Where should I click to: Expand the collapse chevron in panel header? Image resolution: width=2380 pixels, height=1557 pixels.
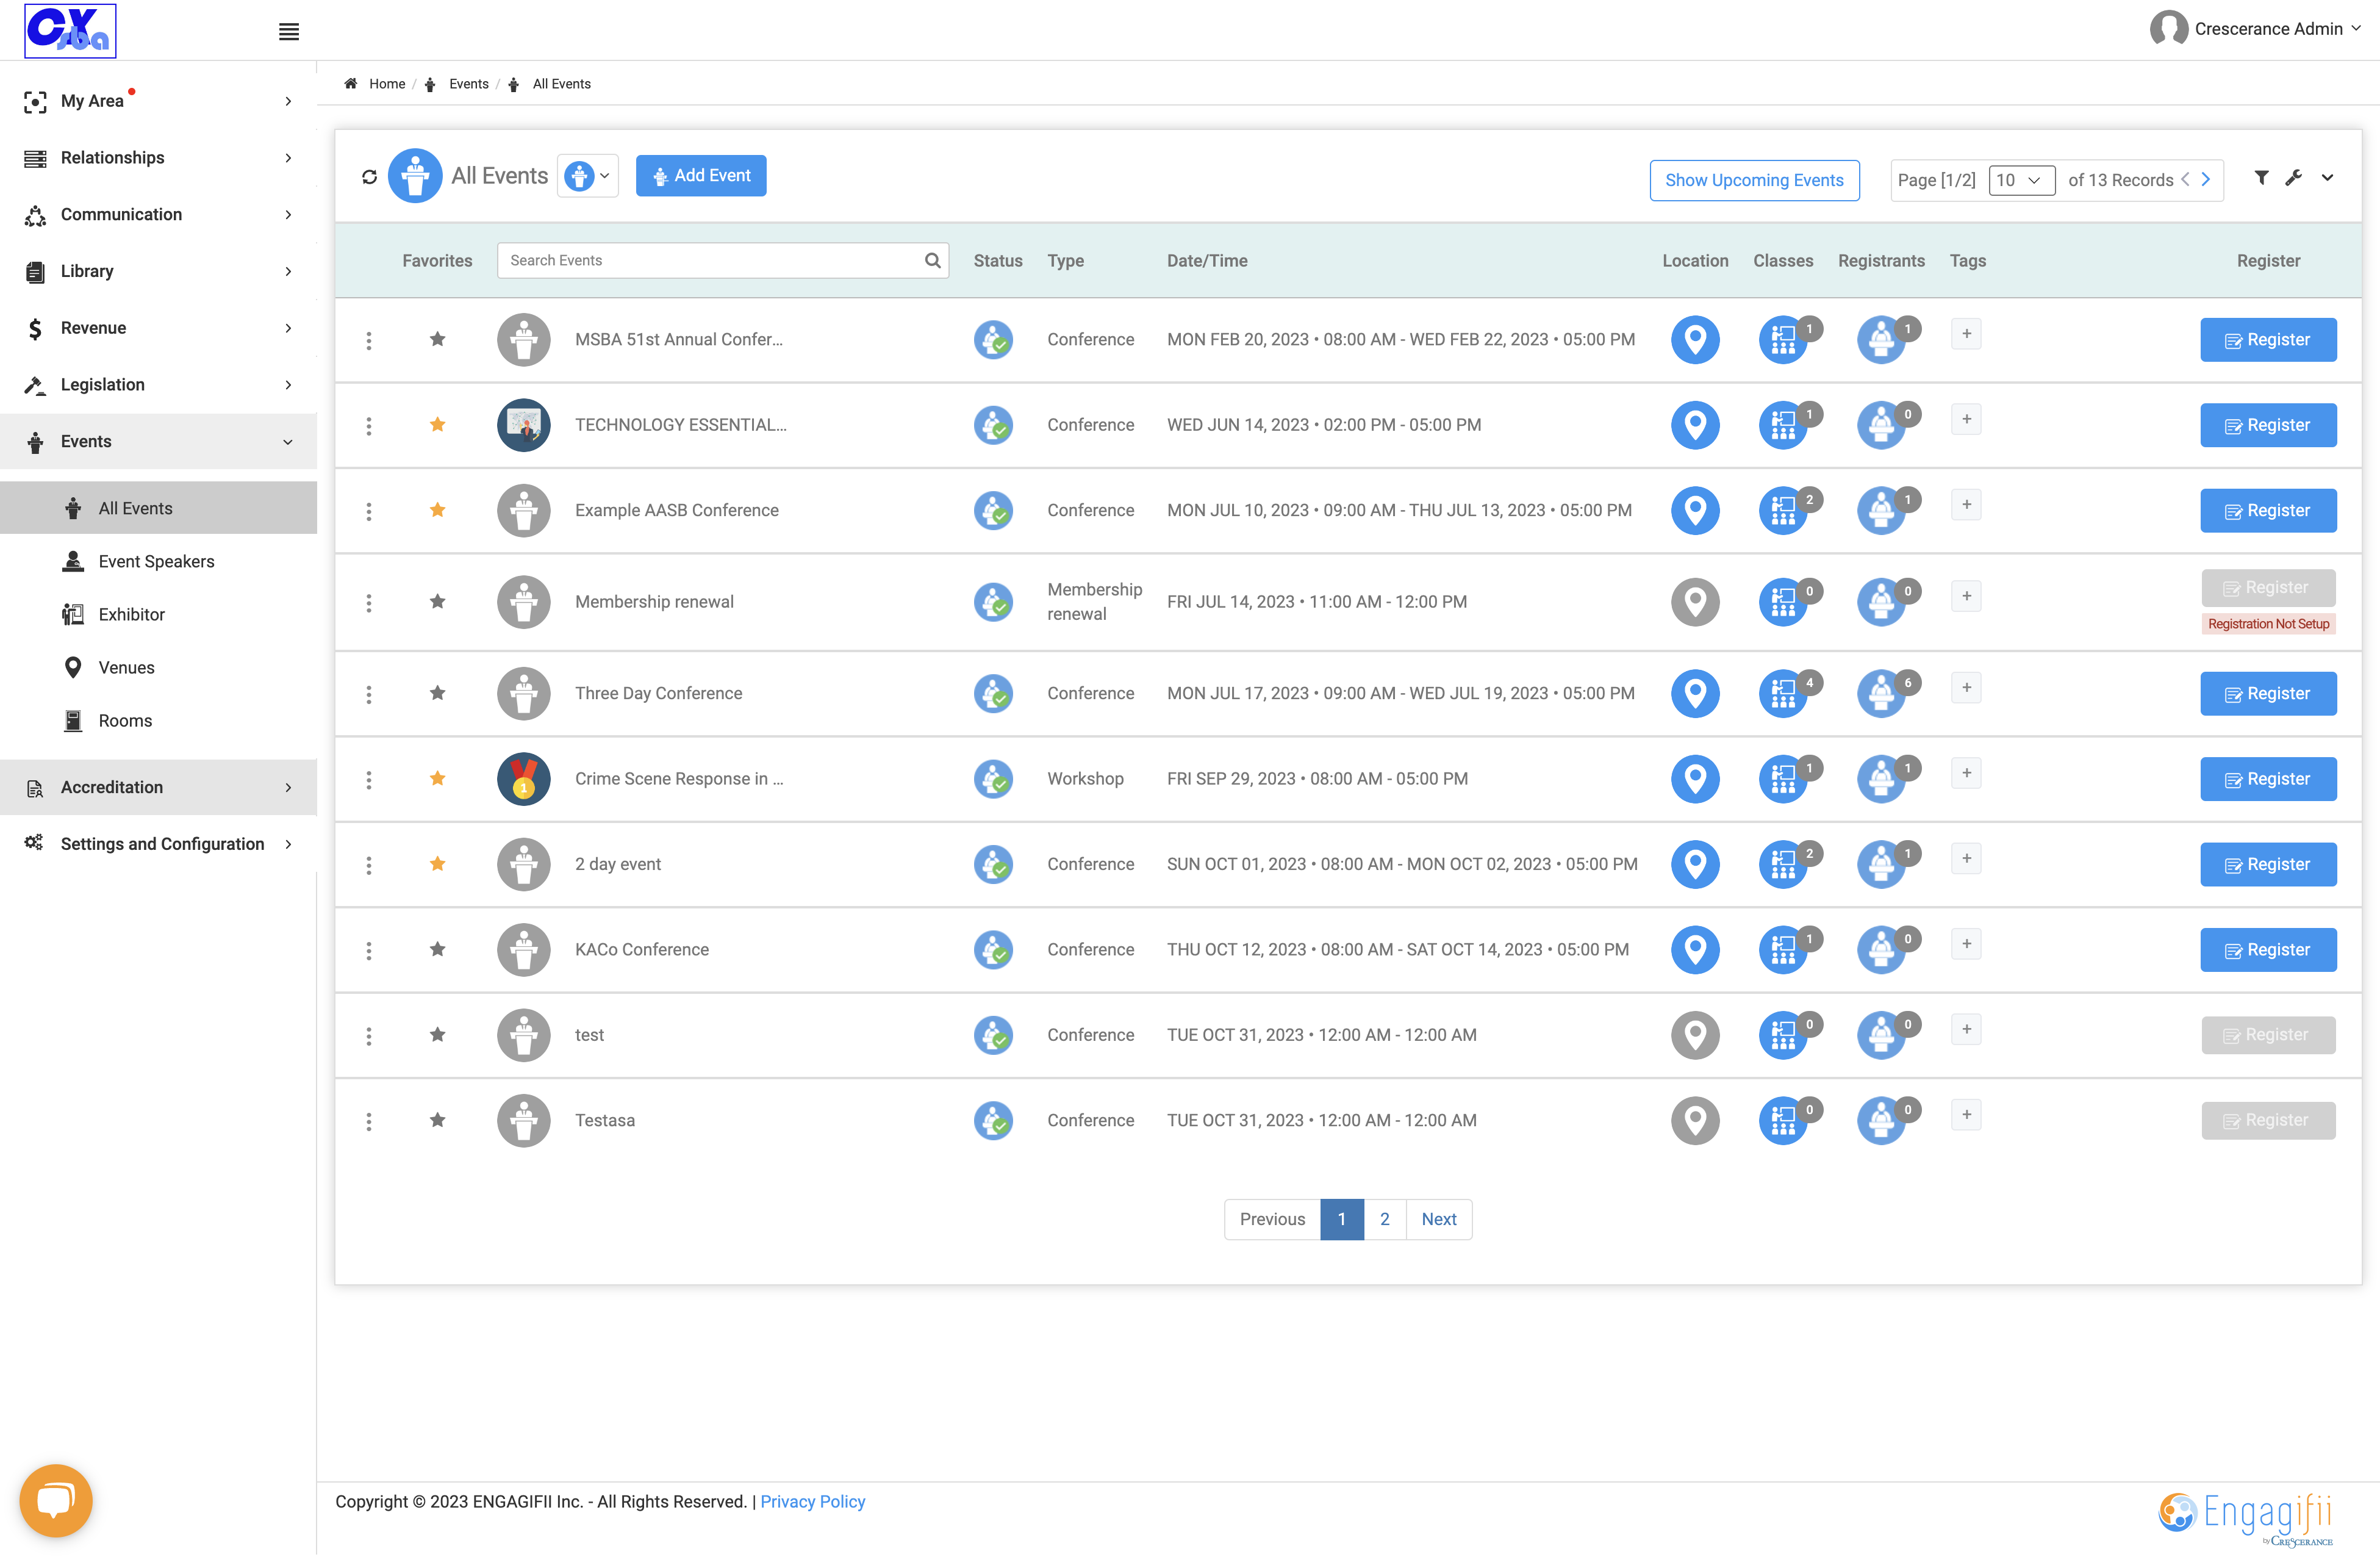point(2327,177)
